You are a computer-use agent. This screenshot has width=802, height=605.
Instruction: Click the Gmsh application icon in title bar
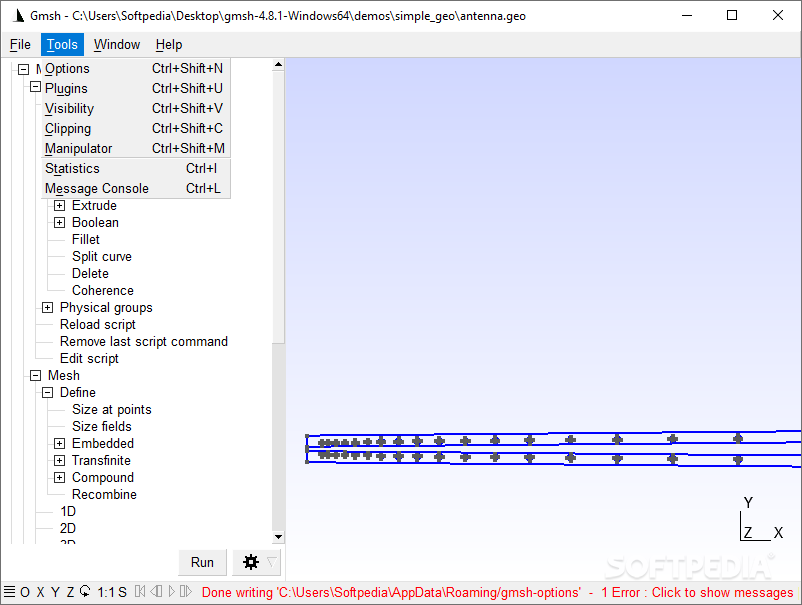coord(18,16)
